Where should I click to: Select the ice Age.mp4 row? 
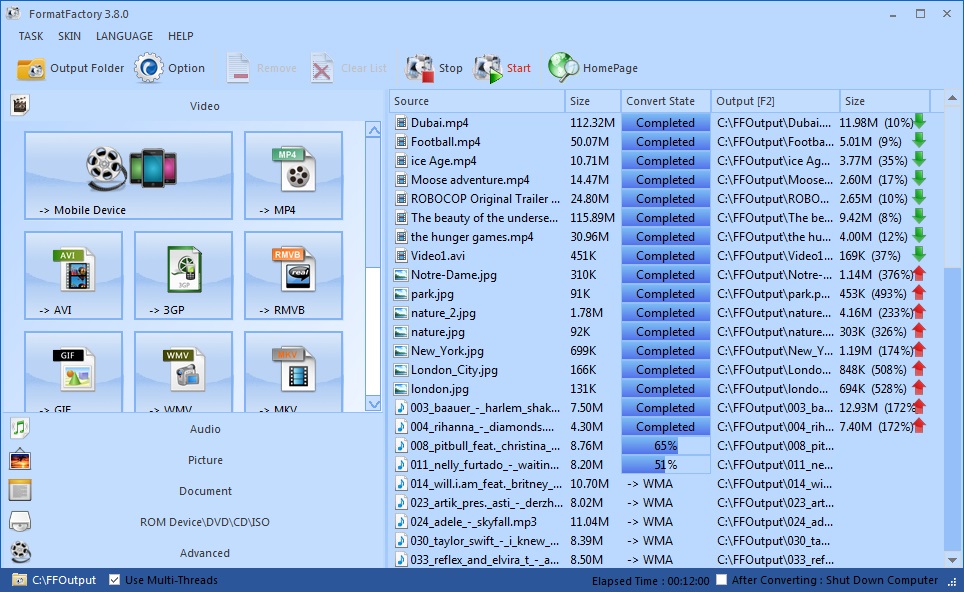[660, 161]
